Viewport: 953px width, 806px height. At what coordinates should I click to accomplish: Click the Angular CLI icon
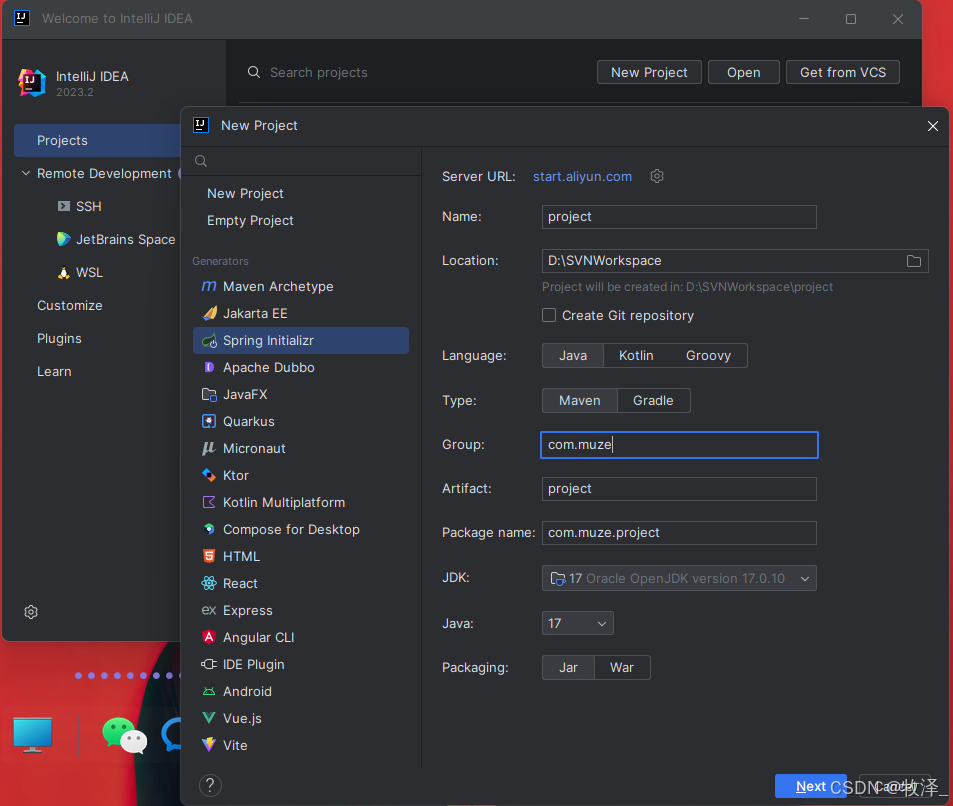pos(209,637)
